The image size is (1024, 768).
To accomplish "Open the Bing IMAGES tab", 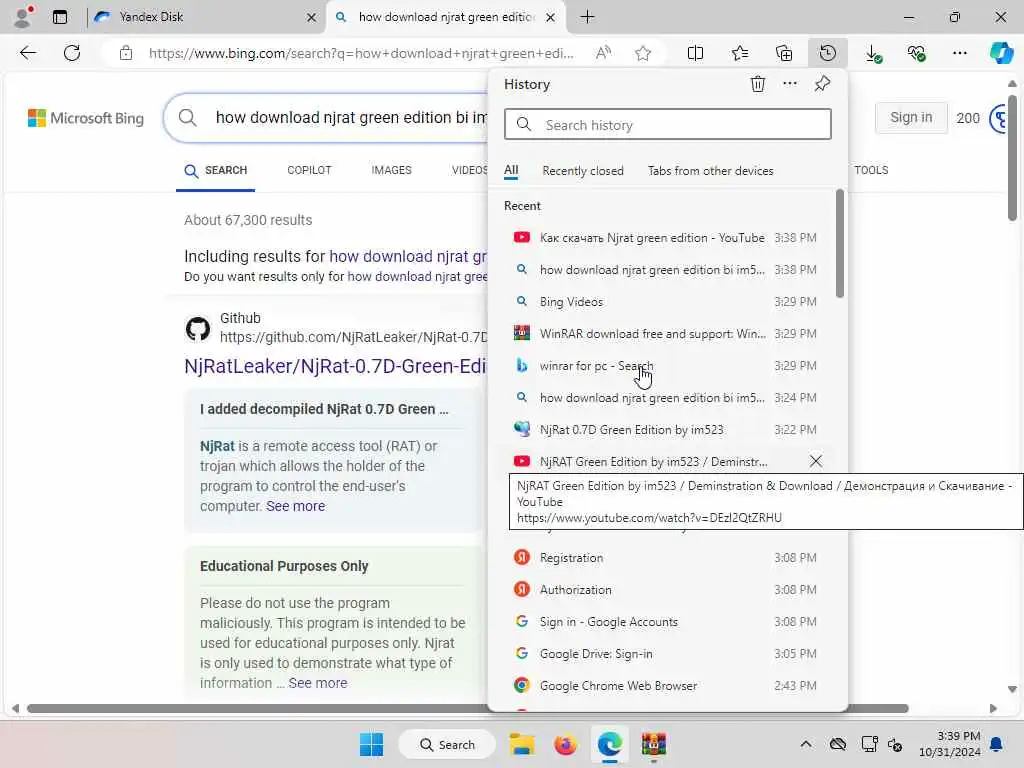I will pyautogui.click(x=391, y=170).
